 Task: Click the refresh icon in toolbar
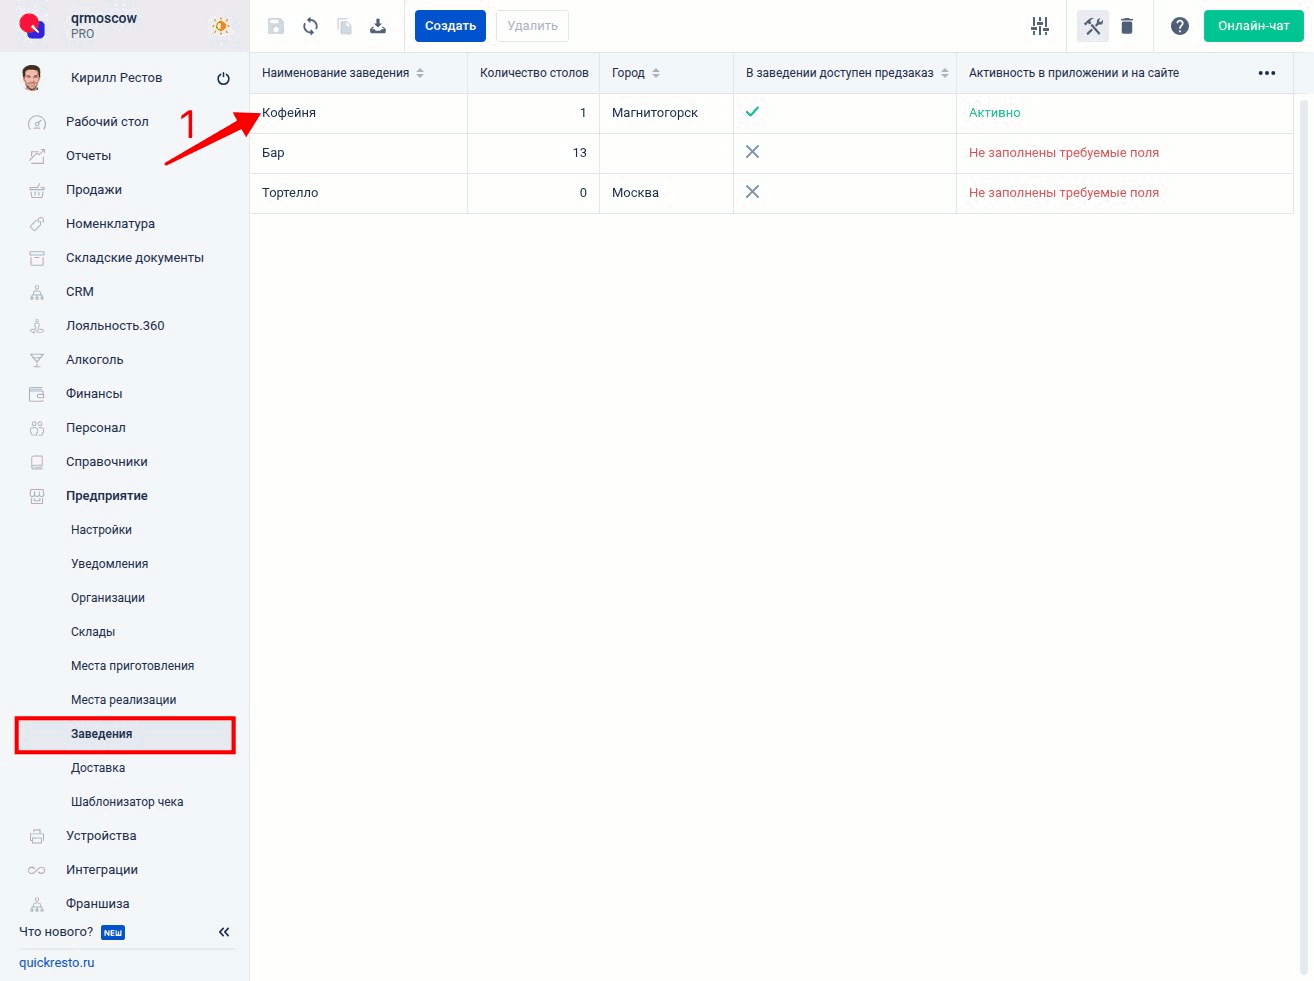coord(310,26)
